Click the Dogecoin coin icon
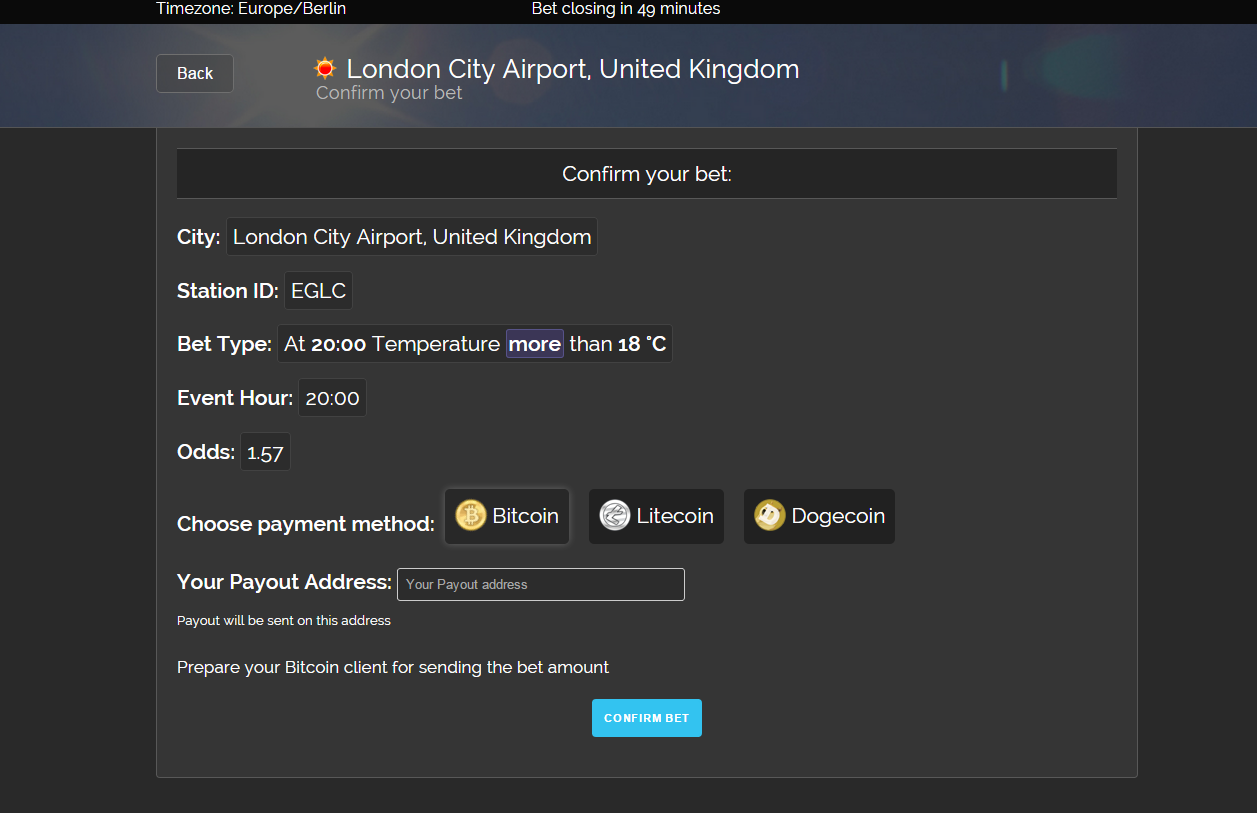 point(770,515)
